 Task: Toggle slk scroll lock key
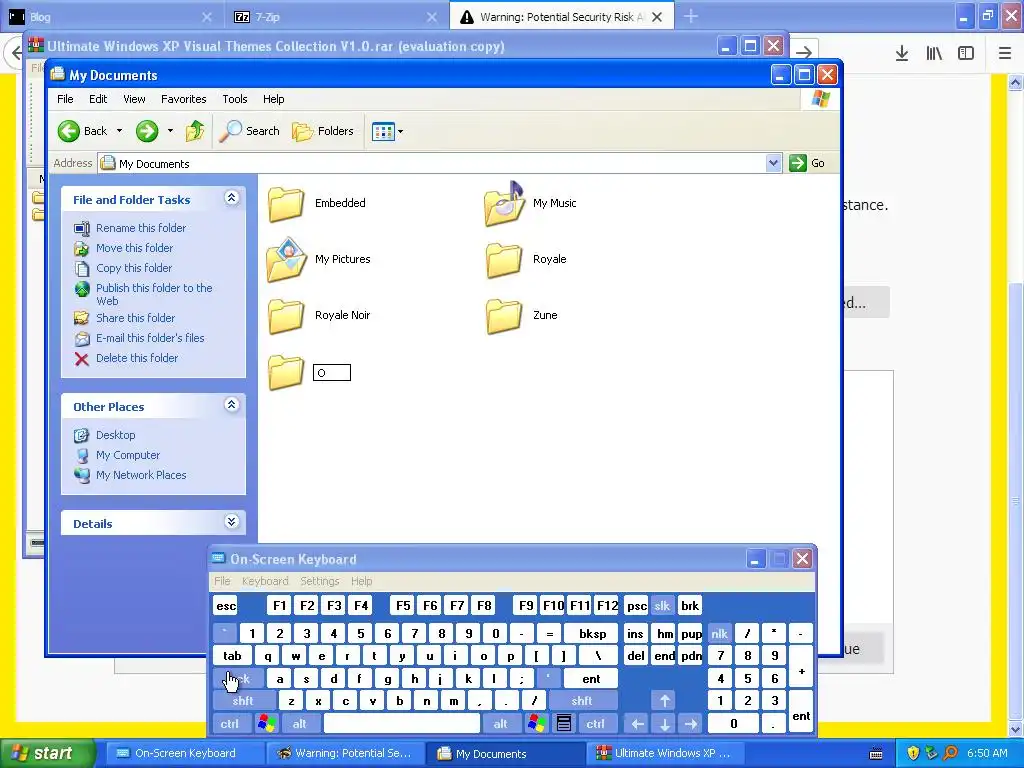[x=662, y=606]
